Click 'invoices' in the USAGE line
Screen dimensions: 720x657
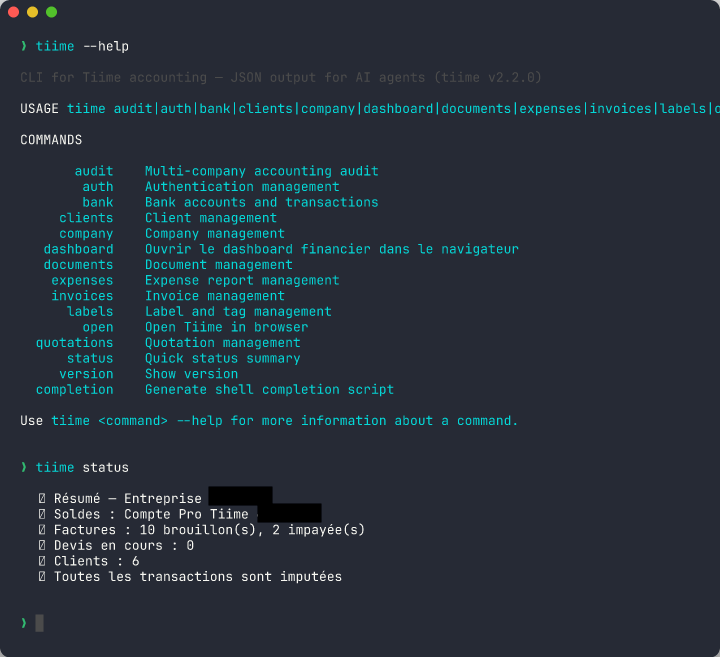[x=620, y=109]
